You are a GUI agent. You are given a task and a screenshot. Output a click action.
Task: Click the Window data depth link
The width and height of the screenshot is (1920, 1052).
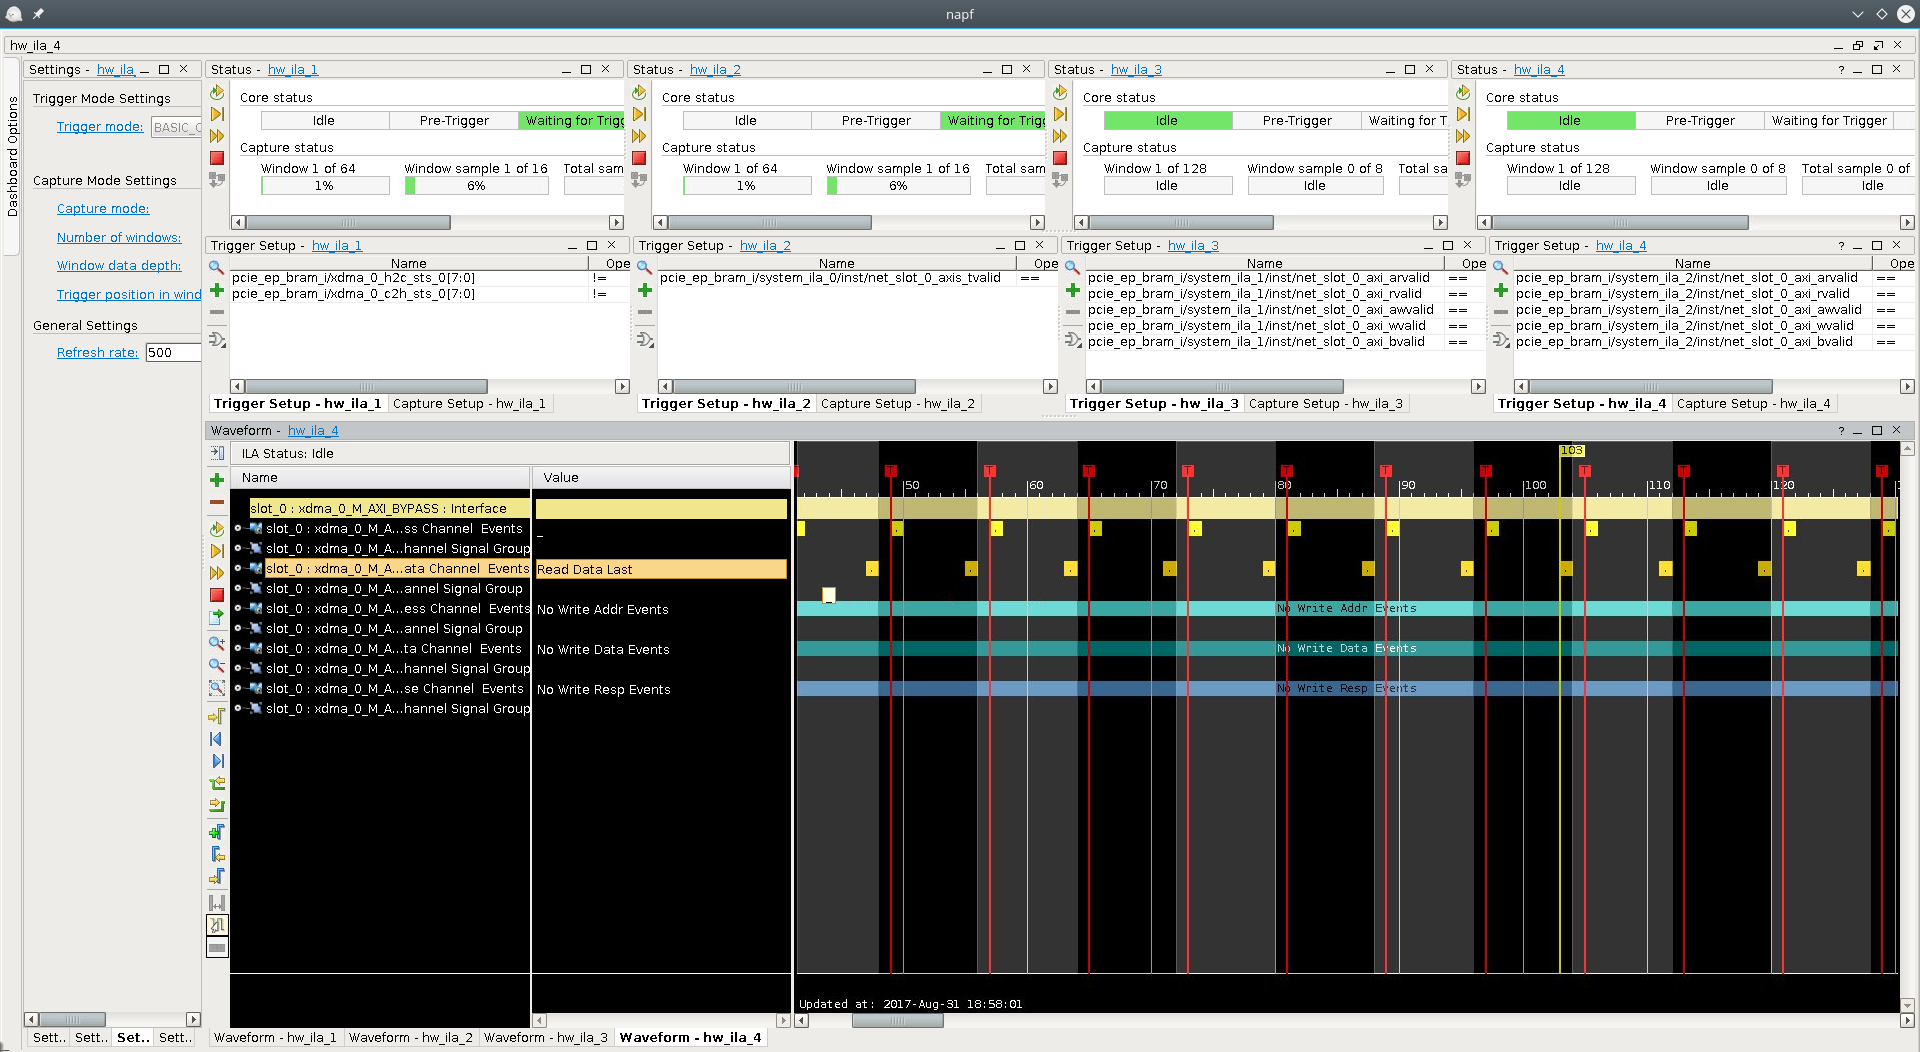coord(119,266)
